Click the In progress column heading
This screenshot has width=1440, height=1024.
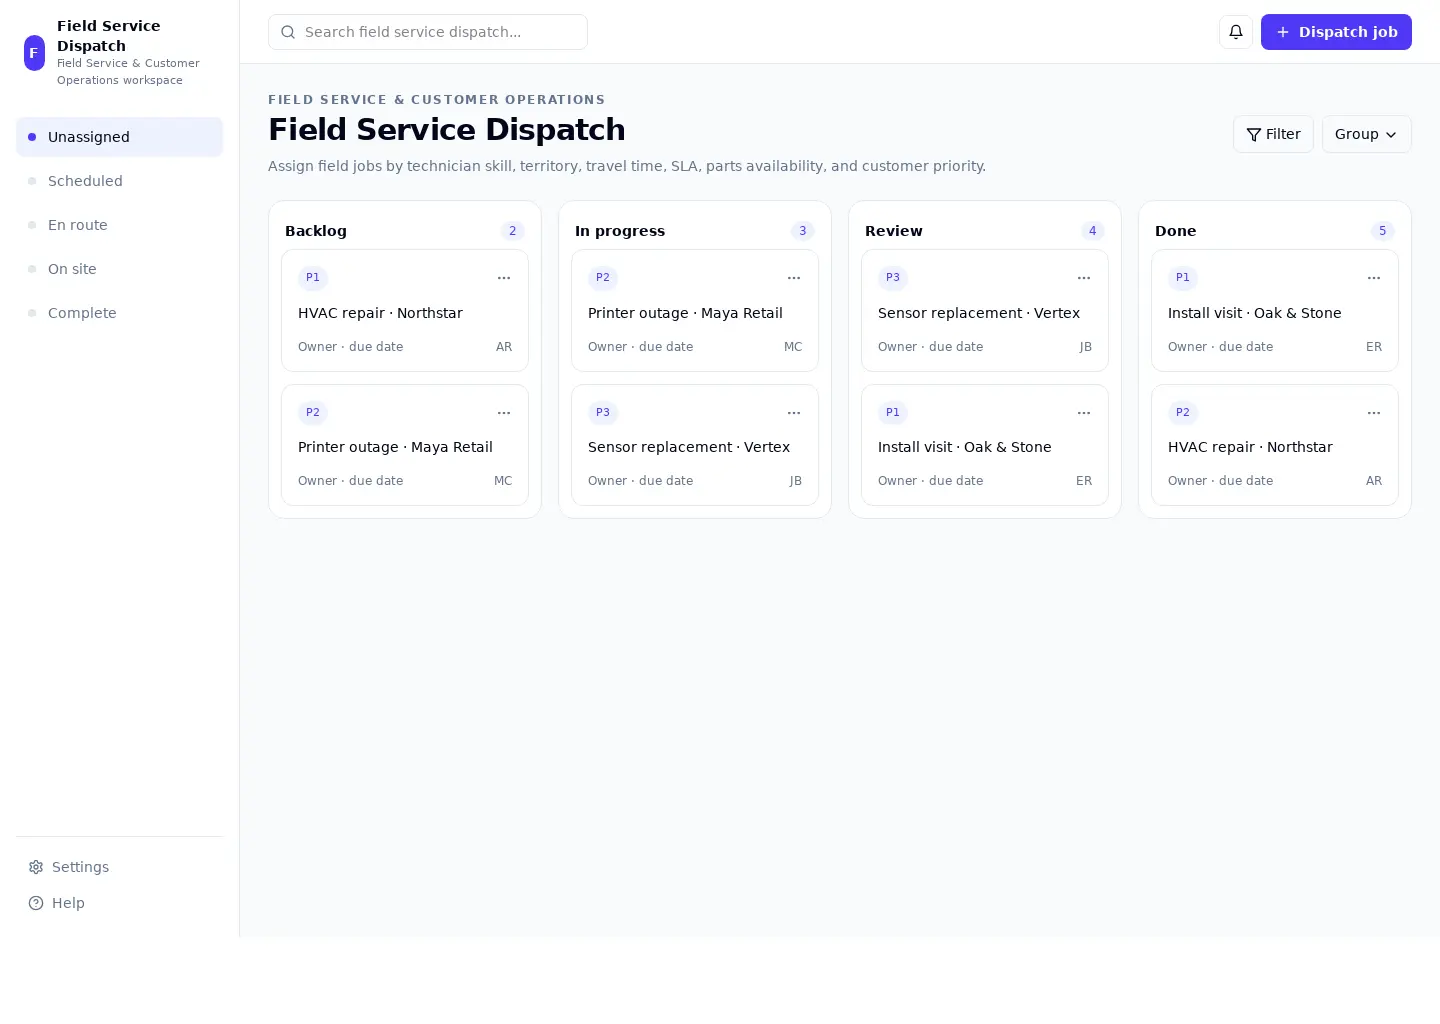620,231
